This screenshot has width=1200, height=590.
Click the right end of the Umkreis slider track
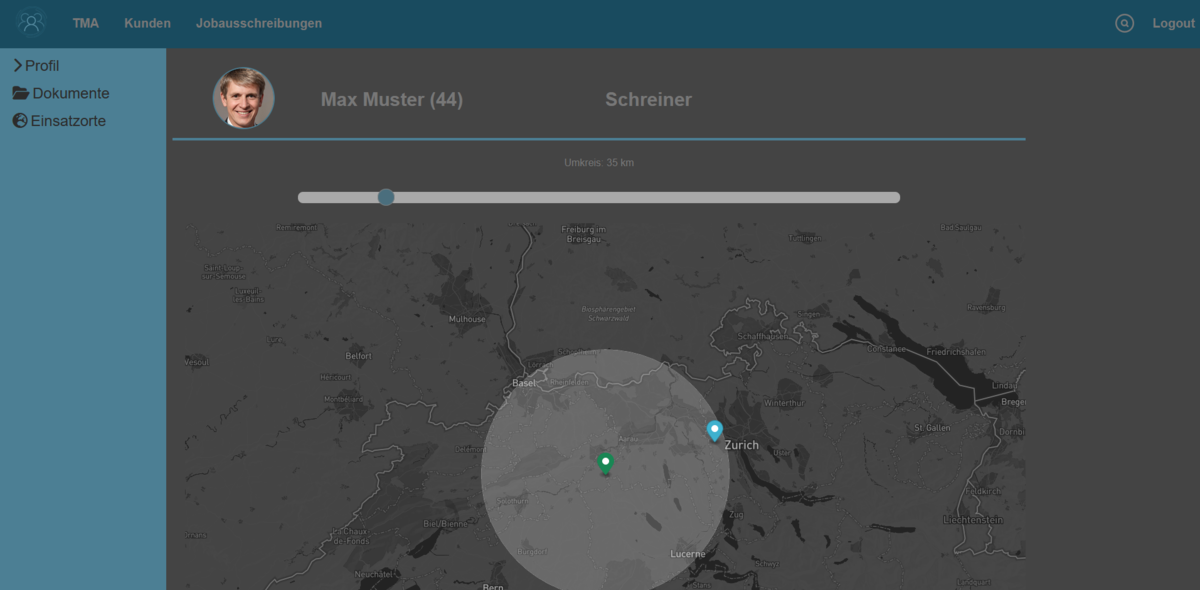(x=894, y=197)
